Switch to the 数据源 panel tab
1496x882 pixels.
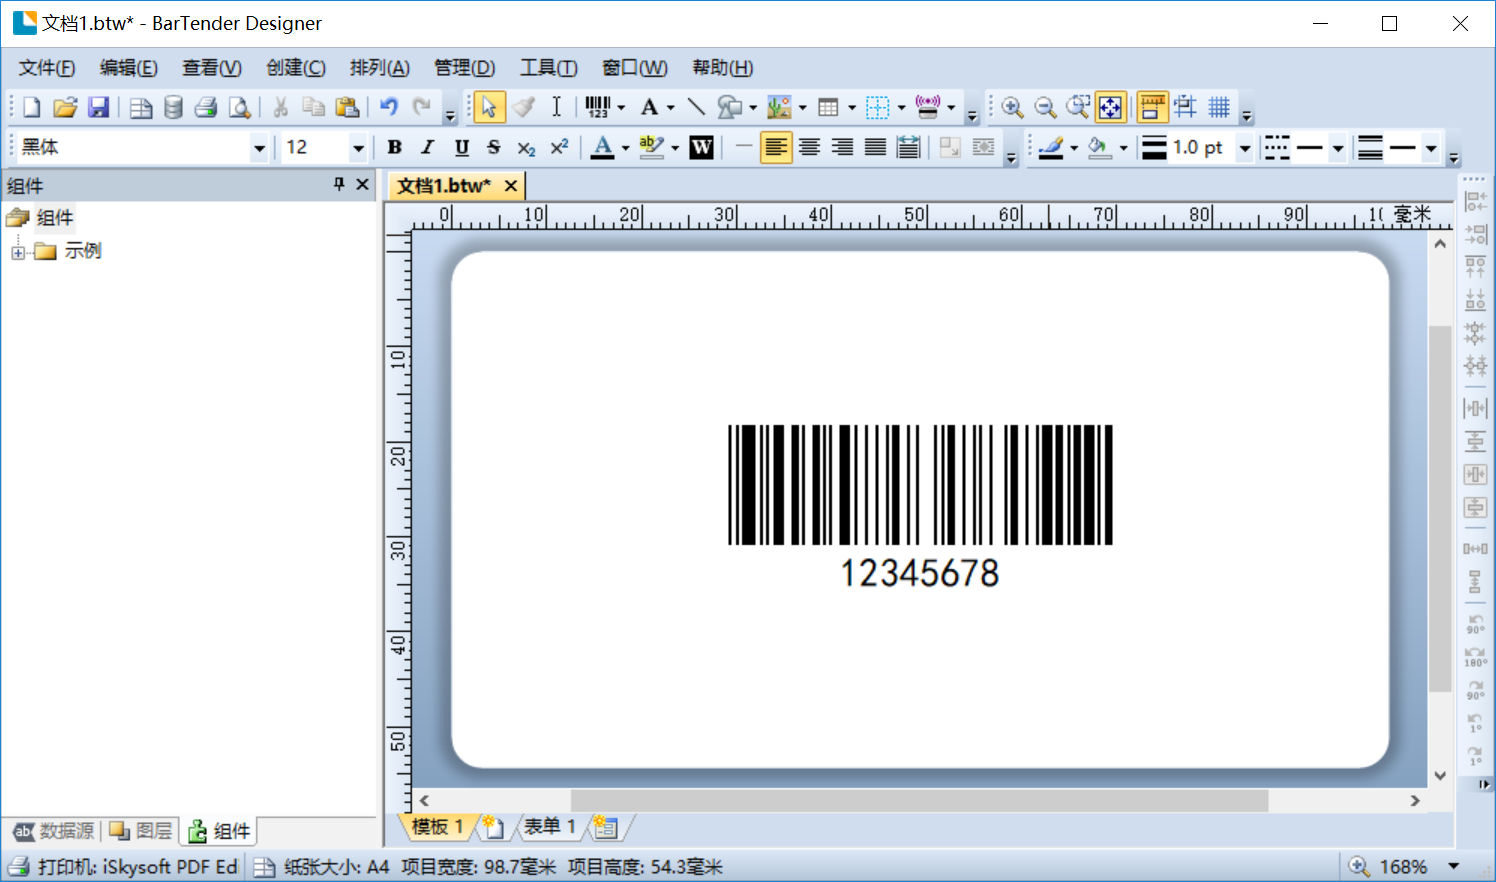click(x=54, y=831)
